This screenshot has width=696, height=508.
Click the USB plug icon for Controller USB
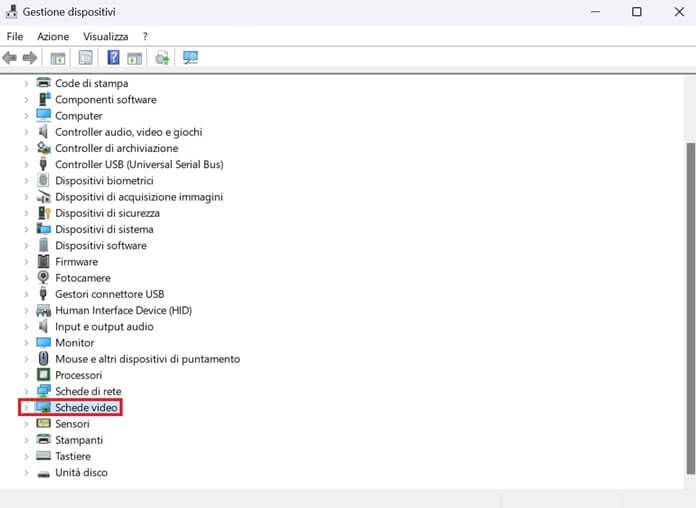[x=43, y=164]
